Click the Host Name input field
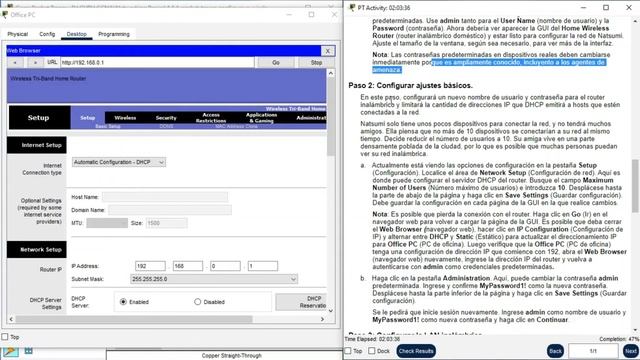Image resolution: width=640 pixels, height=360 pixels. point(165,197)
